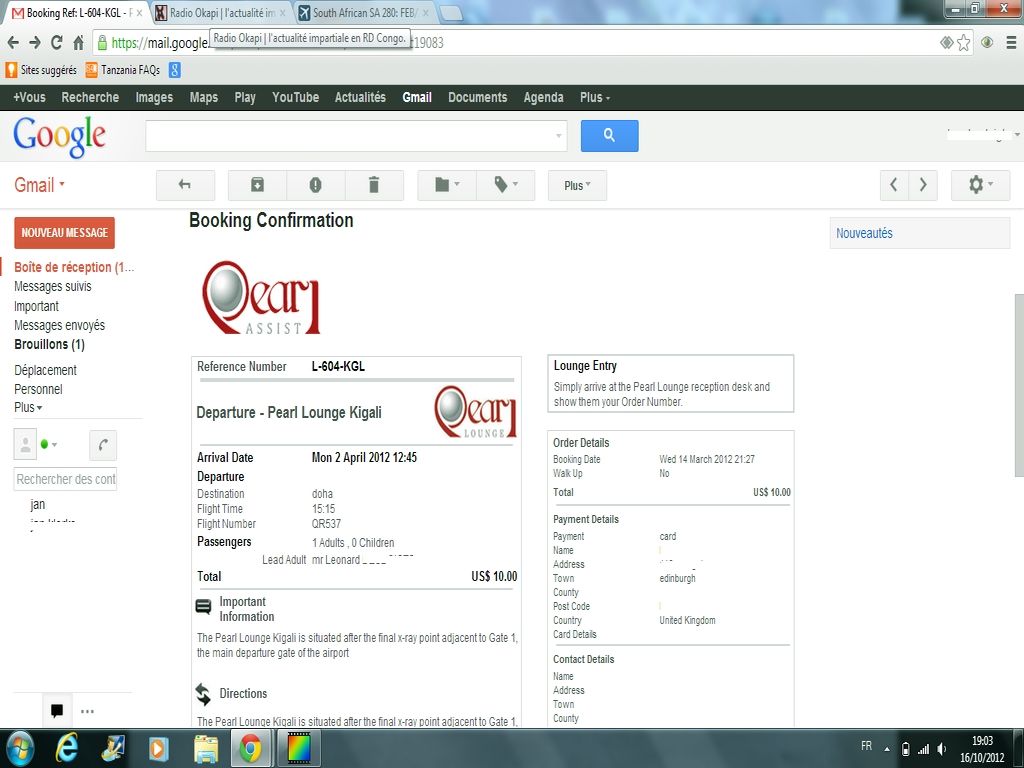Viewport: 1024px width, 768px height.
Task: Open the Labels tag dropdown
Action: click(x=505, y=185)
